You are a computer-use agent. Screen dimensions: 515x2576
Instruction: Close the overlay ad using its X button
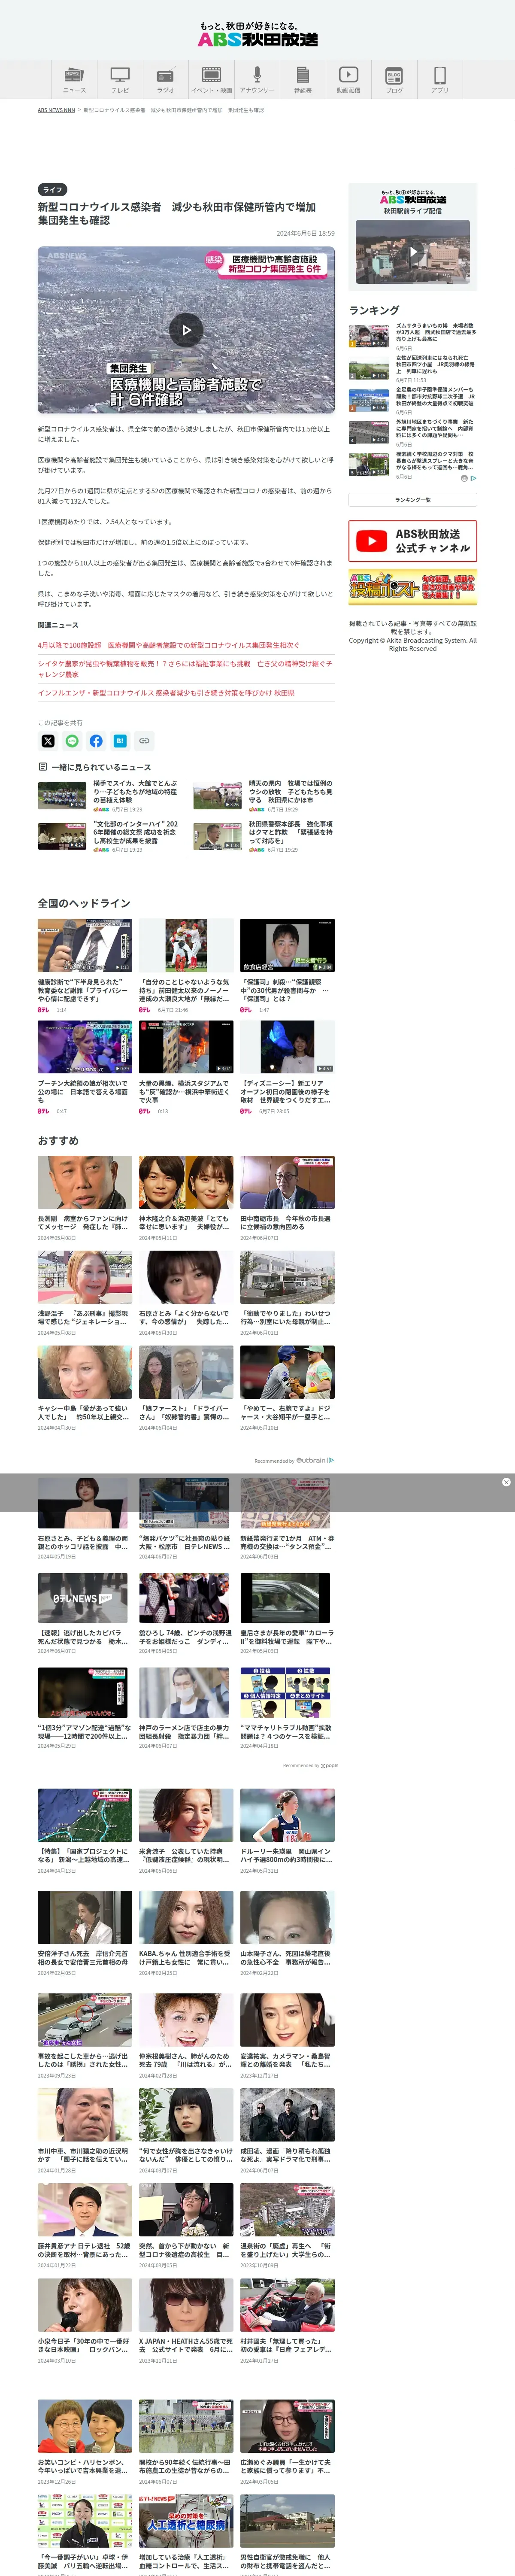coord(506,1482)
